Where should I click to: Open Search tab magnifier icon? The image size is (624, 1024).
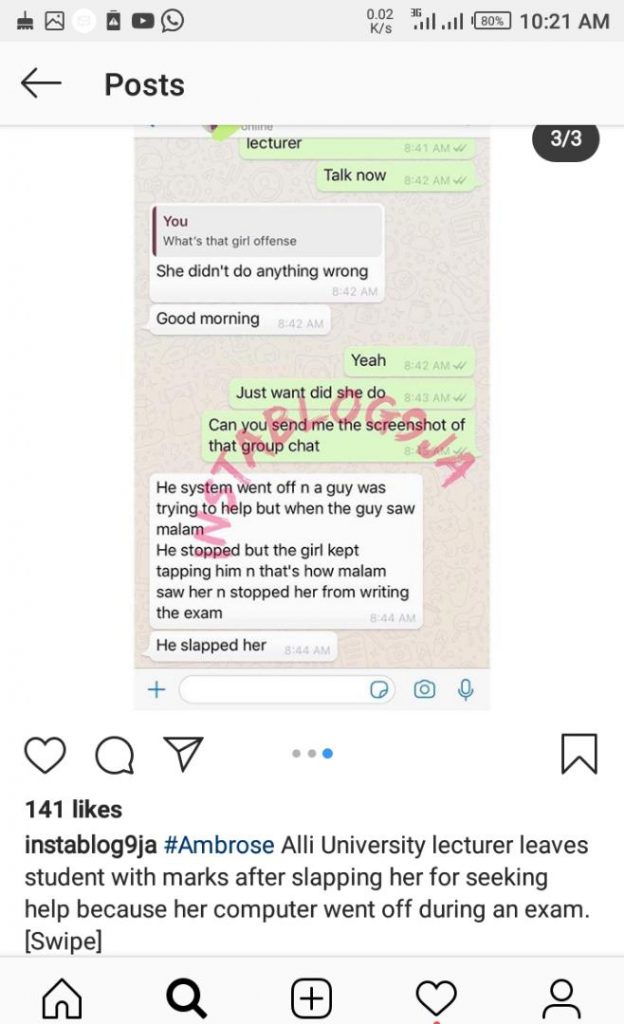(187, 998)
